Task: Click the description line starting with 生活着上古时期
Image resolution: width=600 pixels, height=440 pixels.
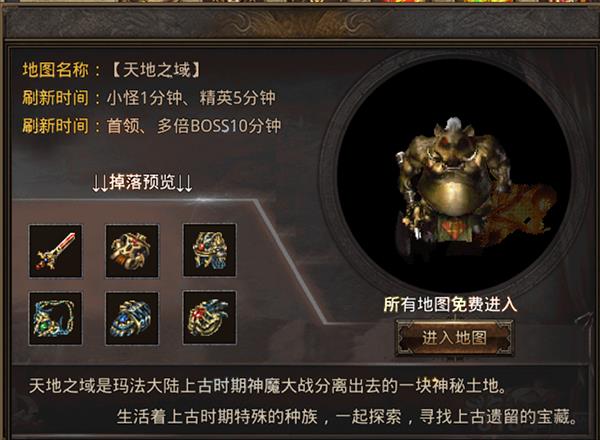Action: click(x=347, y=416)
